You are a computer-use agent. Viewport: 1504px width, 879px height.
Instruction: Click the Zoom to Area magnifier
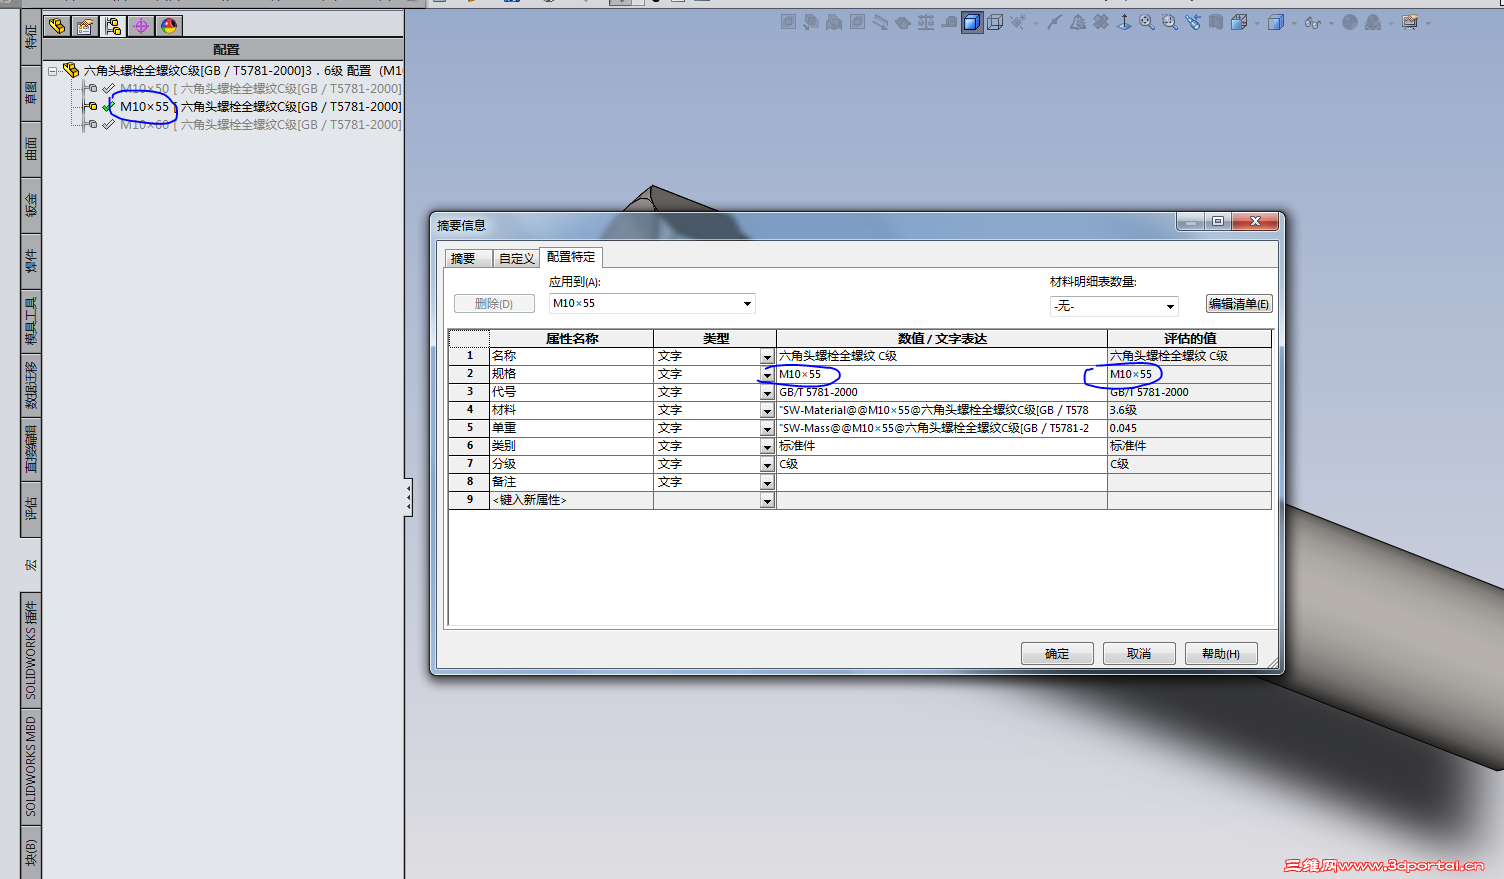[1170, 22]
